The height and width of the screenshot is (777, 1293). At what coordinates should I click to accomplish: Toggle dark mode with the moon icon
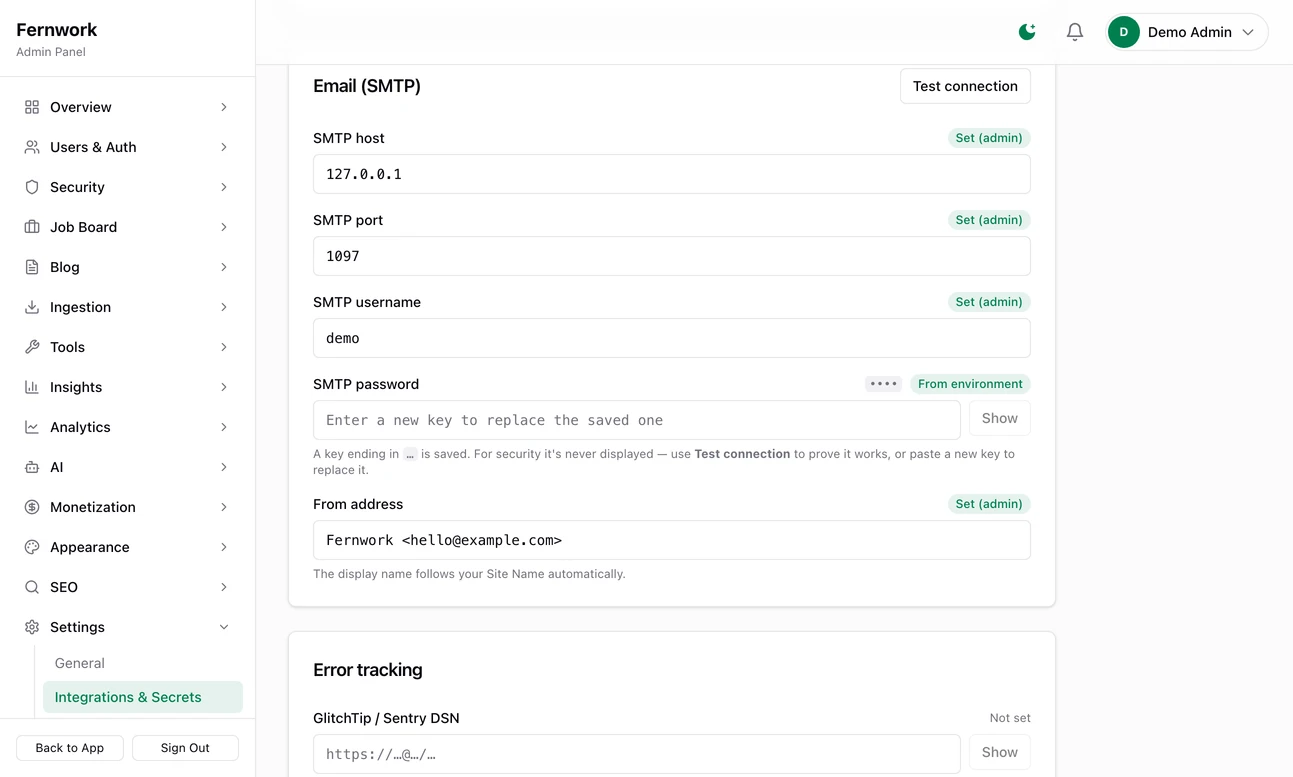(x=1027, y=32)
